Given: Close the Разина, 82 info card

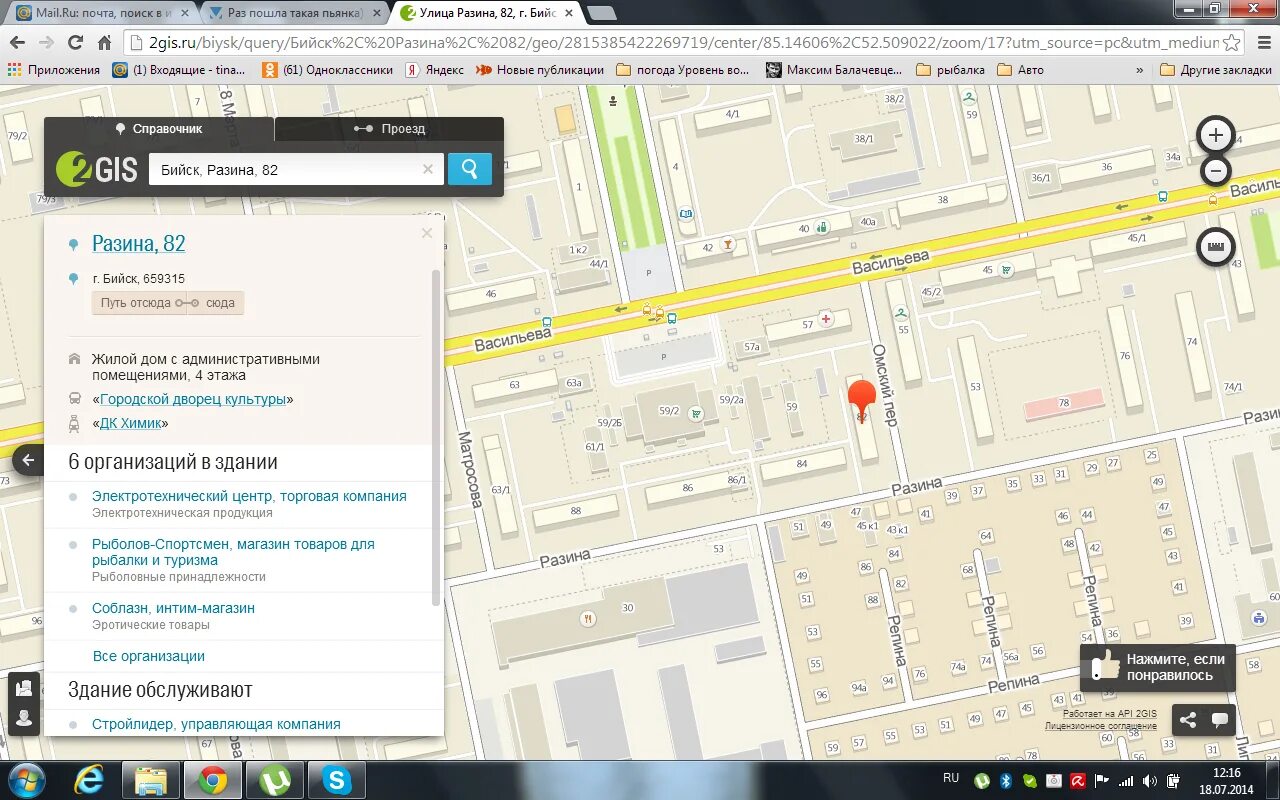Looking at the screenshot, I should [x=427, y=233].
